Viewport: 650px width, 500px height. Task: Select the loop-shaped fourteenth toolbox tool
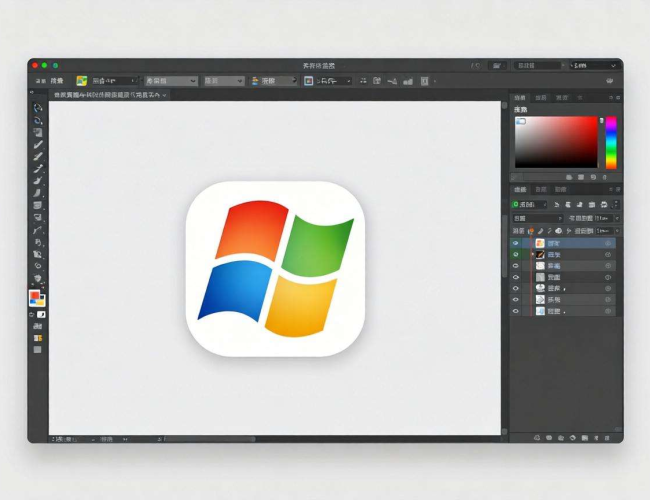(38, 266)
